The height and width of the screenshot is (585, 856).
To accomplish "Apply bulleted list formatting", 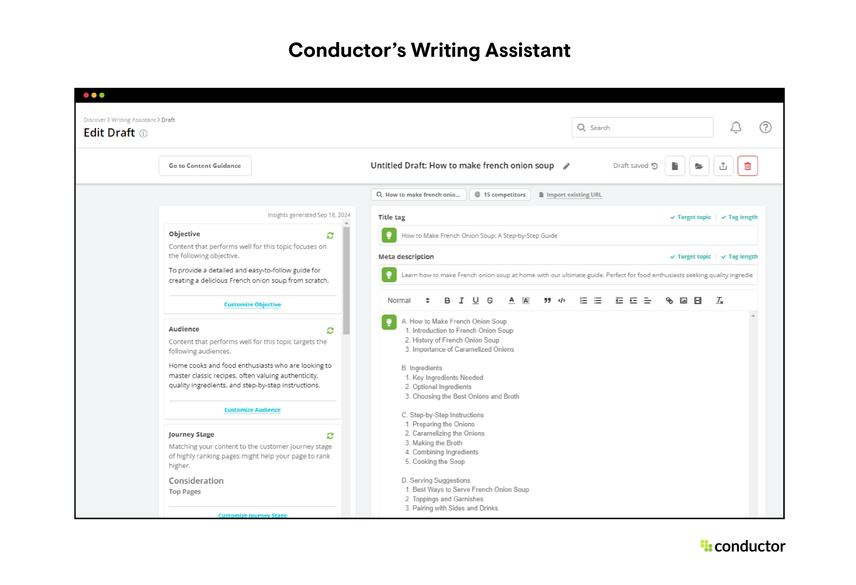I will [597, 301].
